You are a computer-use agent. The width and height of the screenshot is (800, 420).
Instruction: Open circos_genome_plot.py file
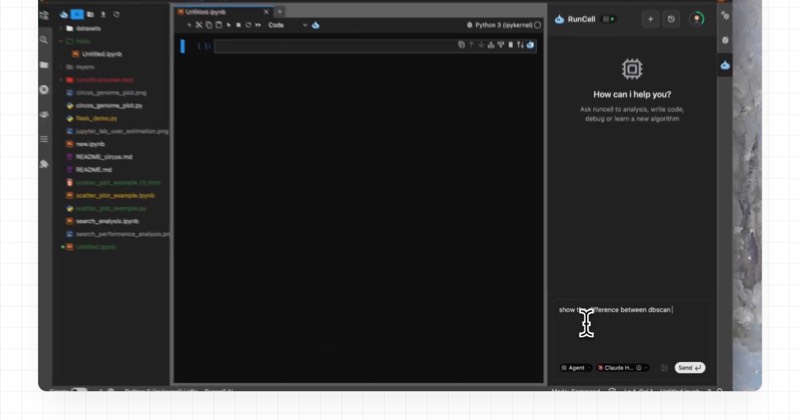click(x=109, y=106)
